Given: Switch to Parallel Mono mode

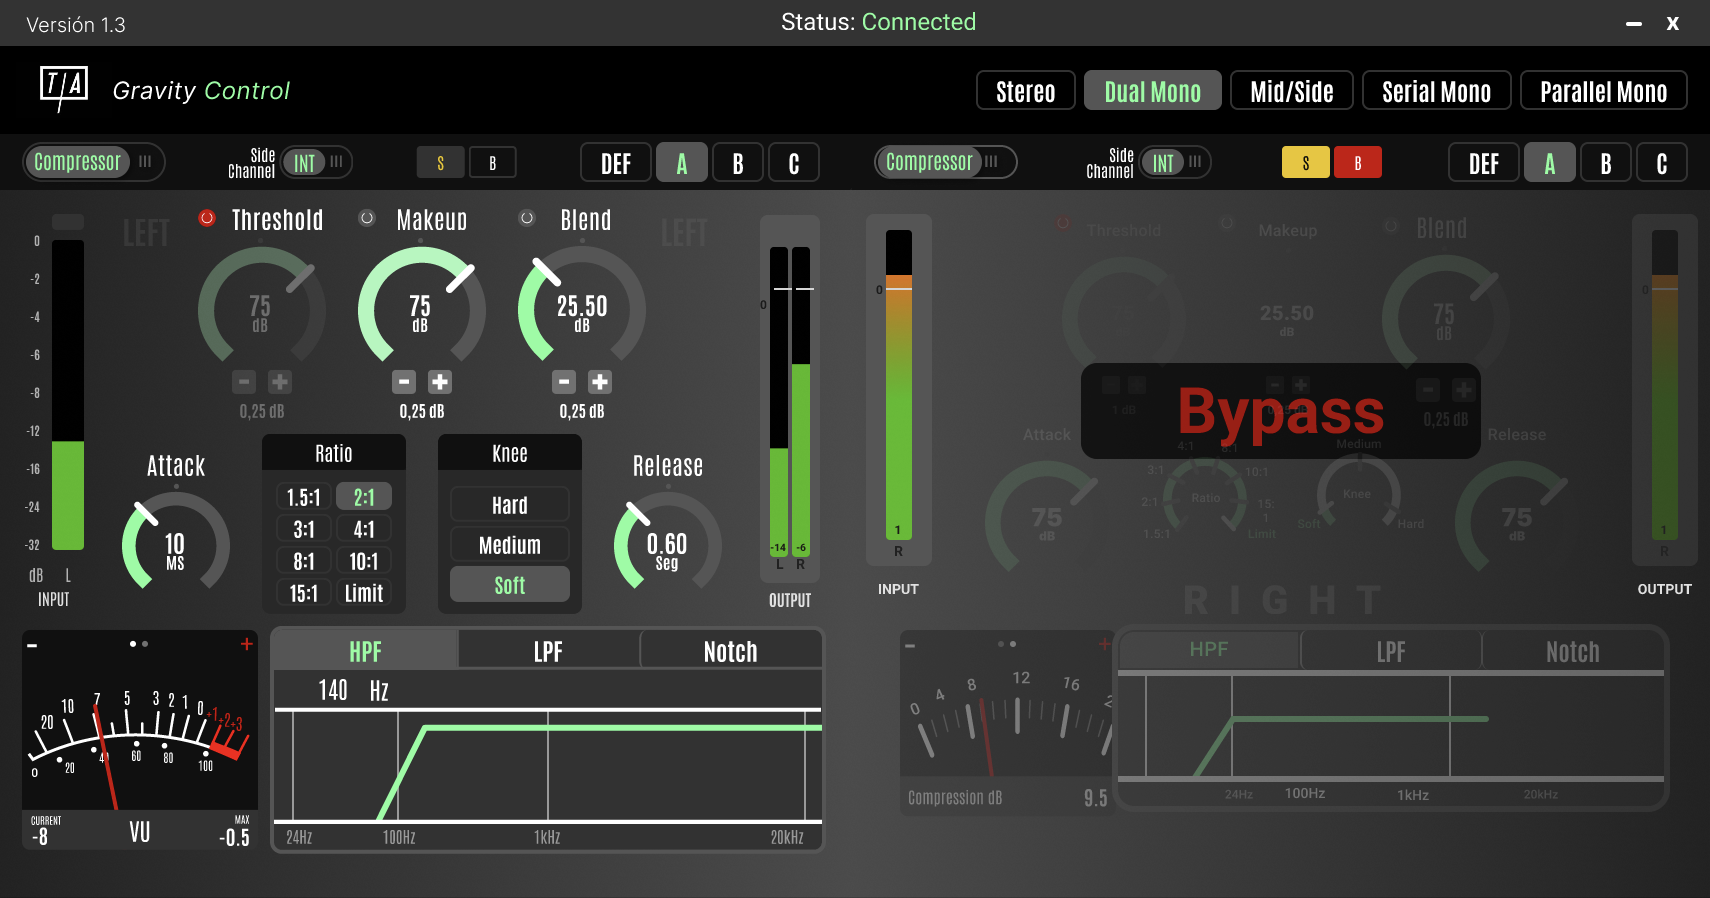Looking at the screenshot, I should pos(1604,91).
